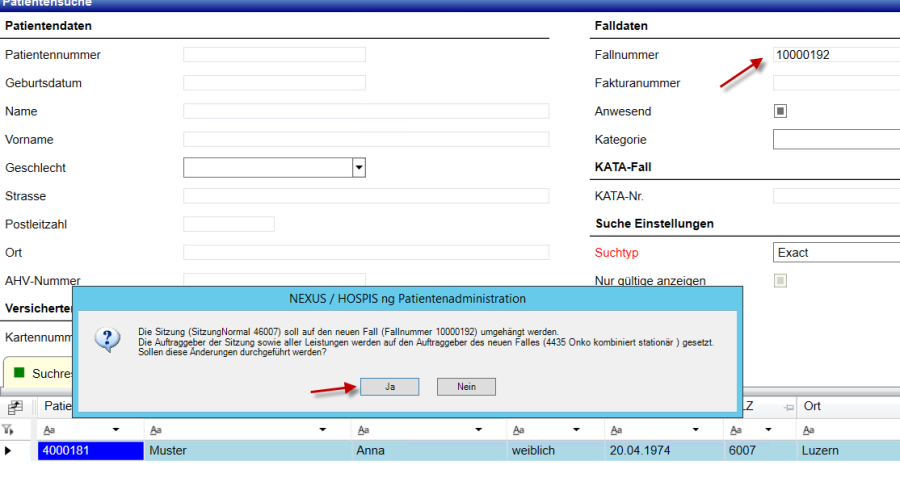
Task: Click the Fallnummer field containing 10000192
Action: point(836,55)
